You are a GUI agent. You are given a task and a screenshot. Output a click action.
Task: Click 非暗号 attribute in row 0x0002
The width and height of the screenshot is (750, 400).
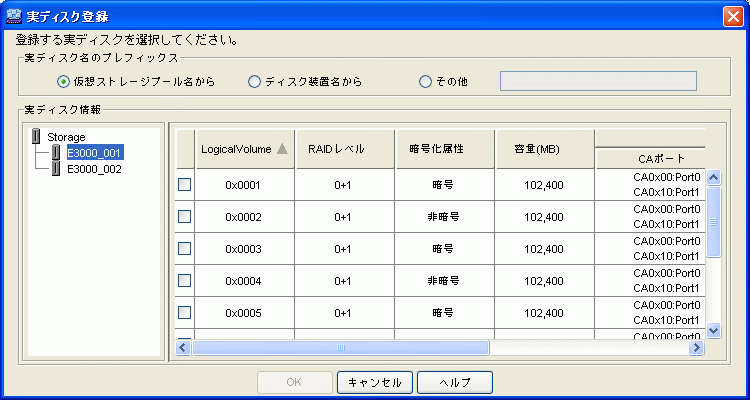point(443,217)
